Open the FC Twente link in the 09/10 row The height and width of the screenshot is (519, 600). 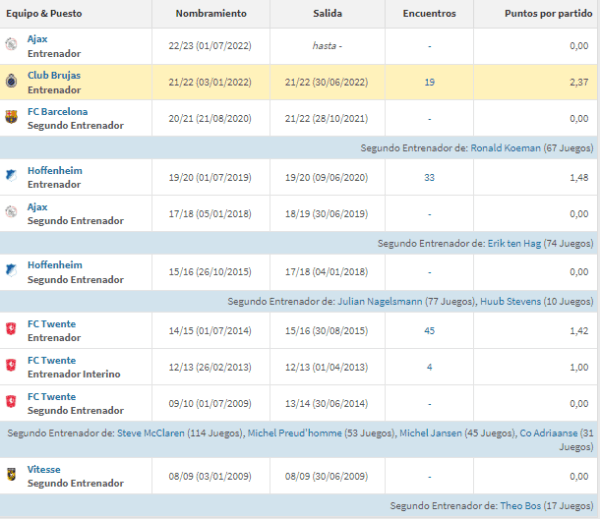(x=51, y=397)
